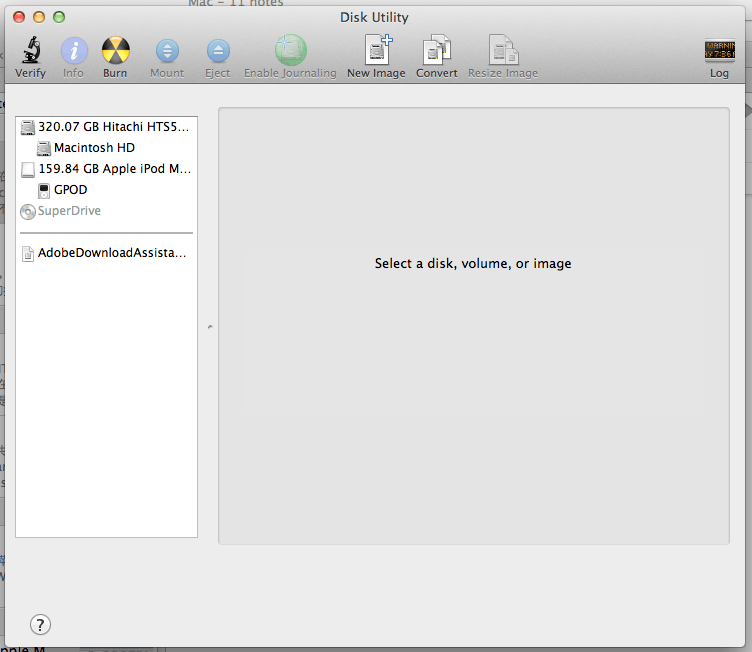Viewport: 752px width, 652px height.
Task: Select SuperDrive in the sidebar
Action: (x=69, y=211)
